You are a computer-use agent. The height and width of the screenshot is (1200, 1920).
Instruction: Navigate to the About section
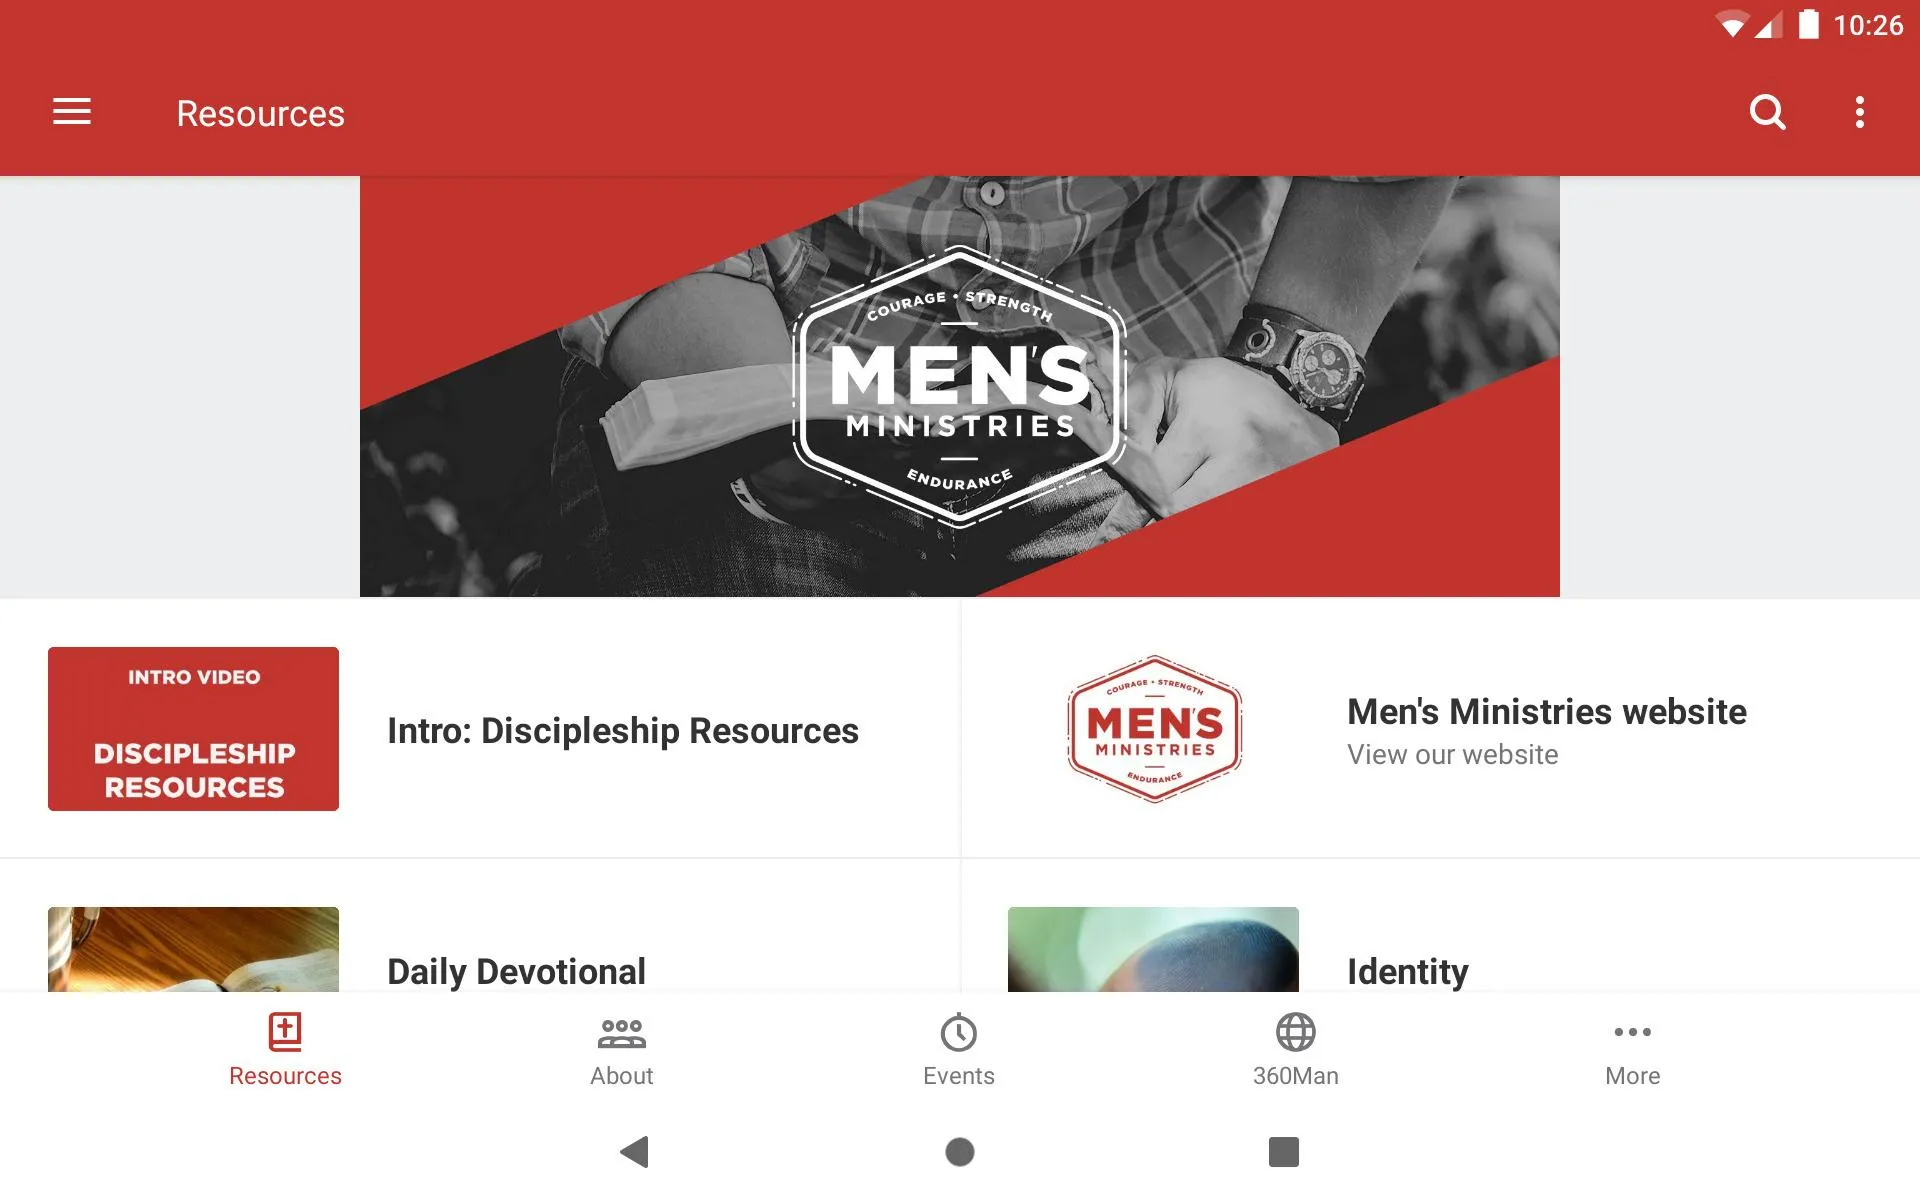pos(621,1047)
